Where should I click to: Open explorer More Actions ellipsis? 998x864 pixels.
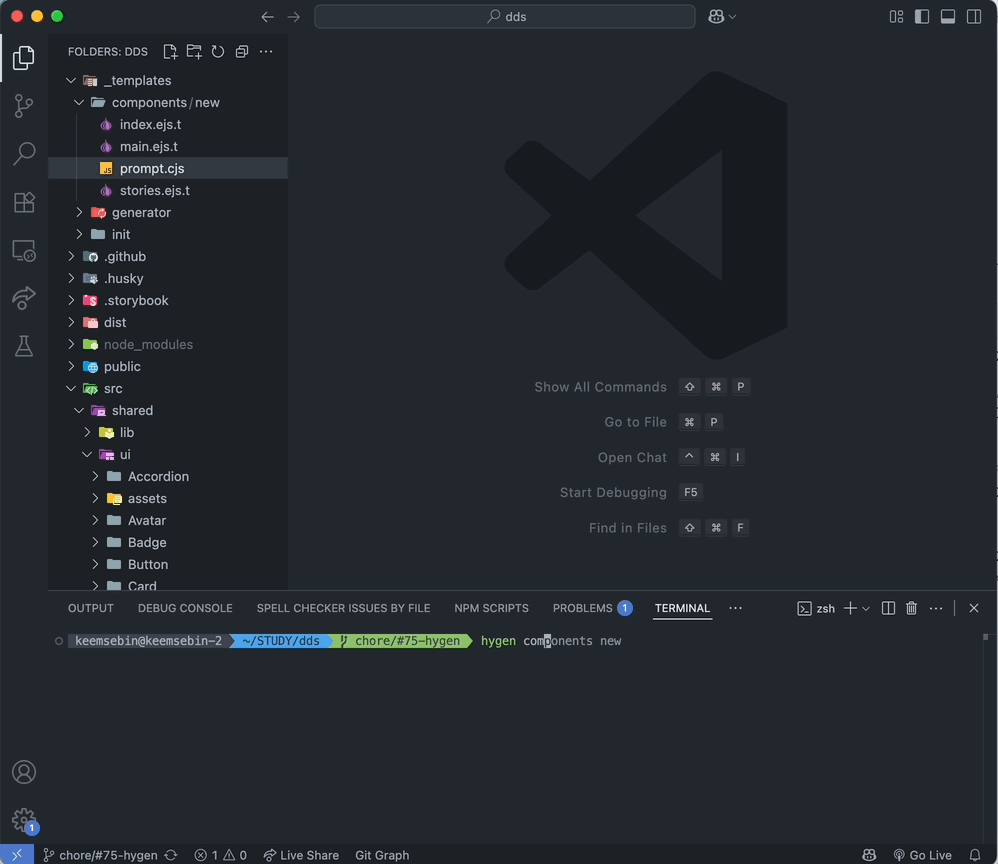266,52
